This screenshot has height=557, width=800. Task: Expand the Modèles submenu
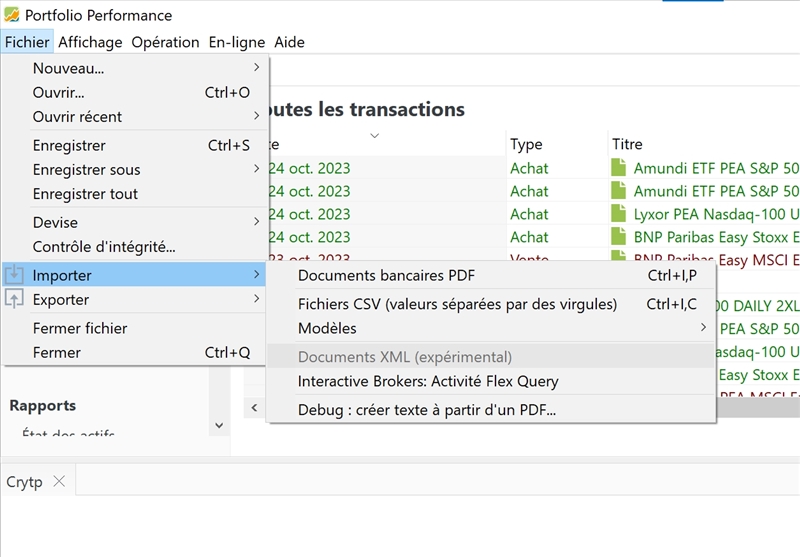point(491,328)
